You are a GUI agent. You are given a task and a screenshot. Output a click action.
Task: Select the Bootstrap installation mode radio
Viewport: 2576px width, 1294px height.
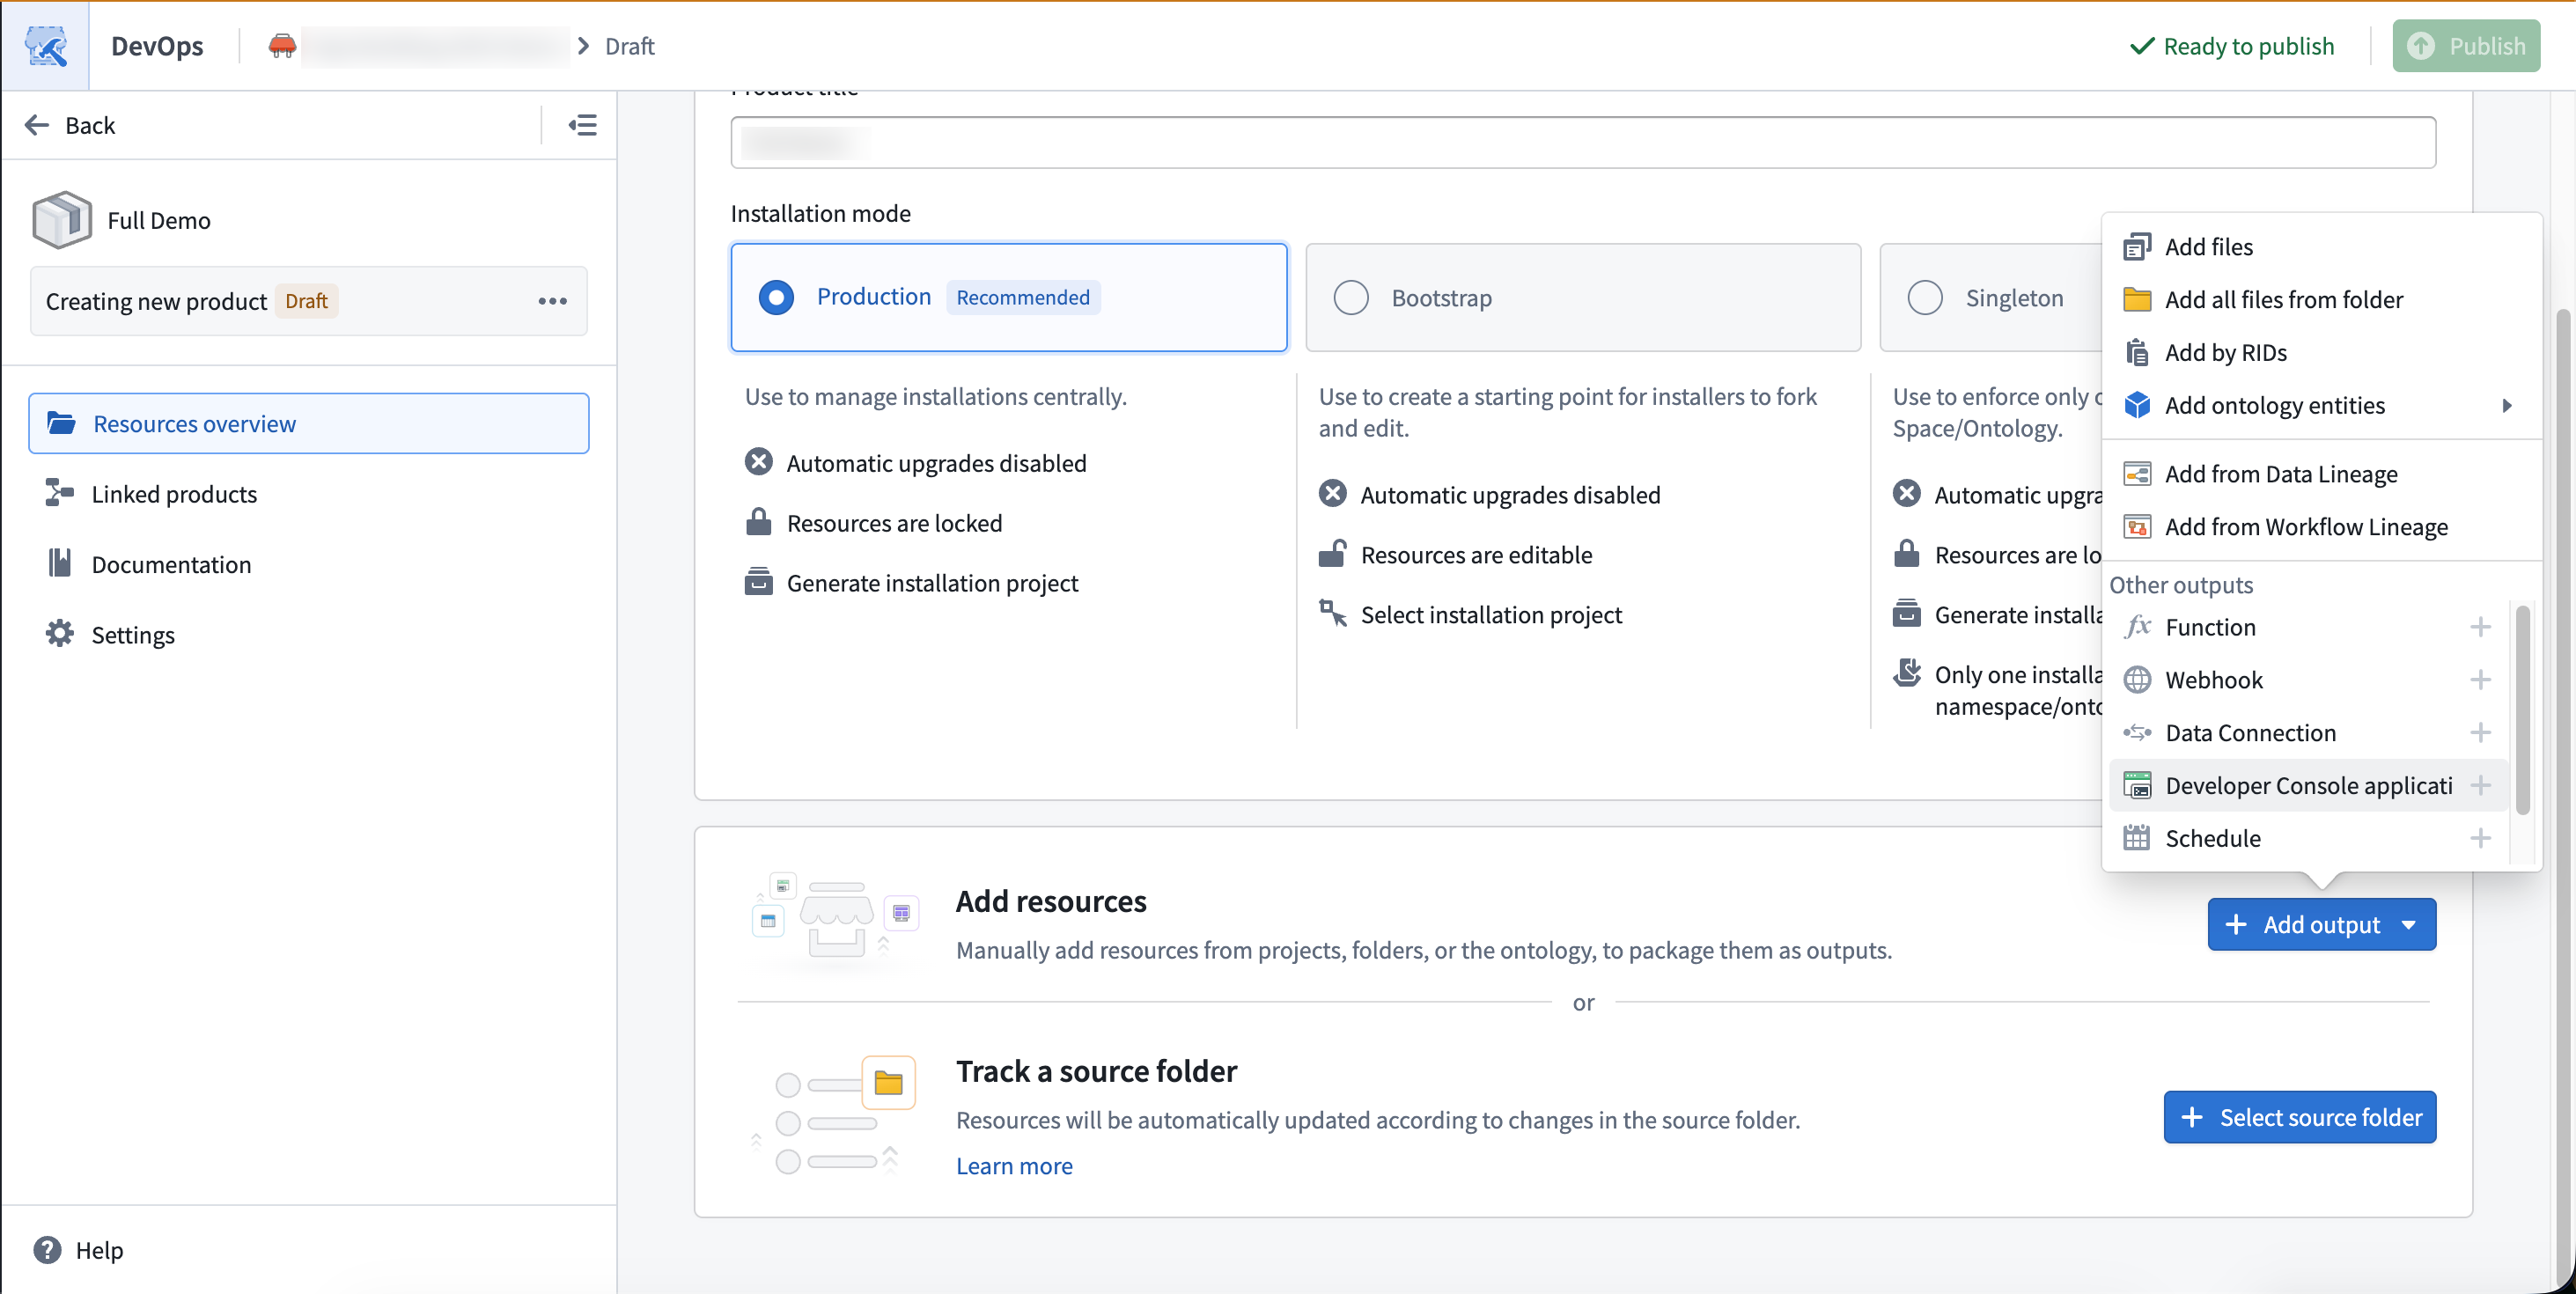click(1351, 298)
